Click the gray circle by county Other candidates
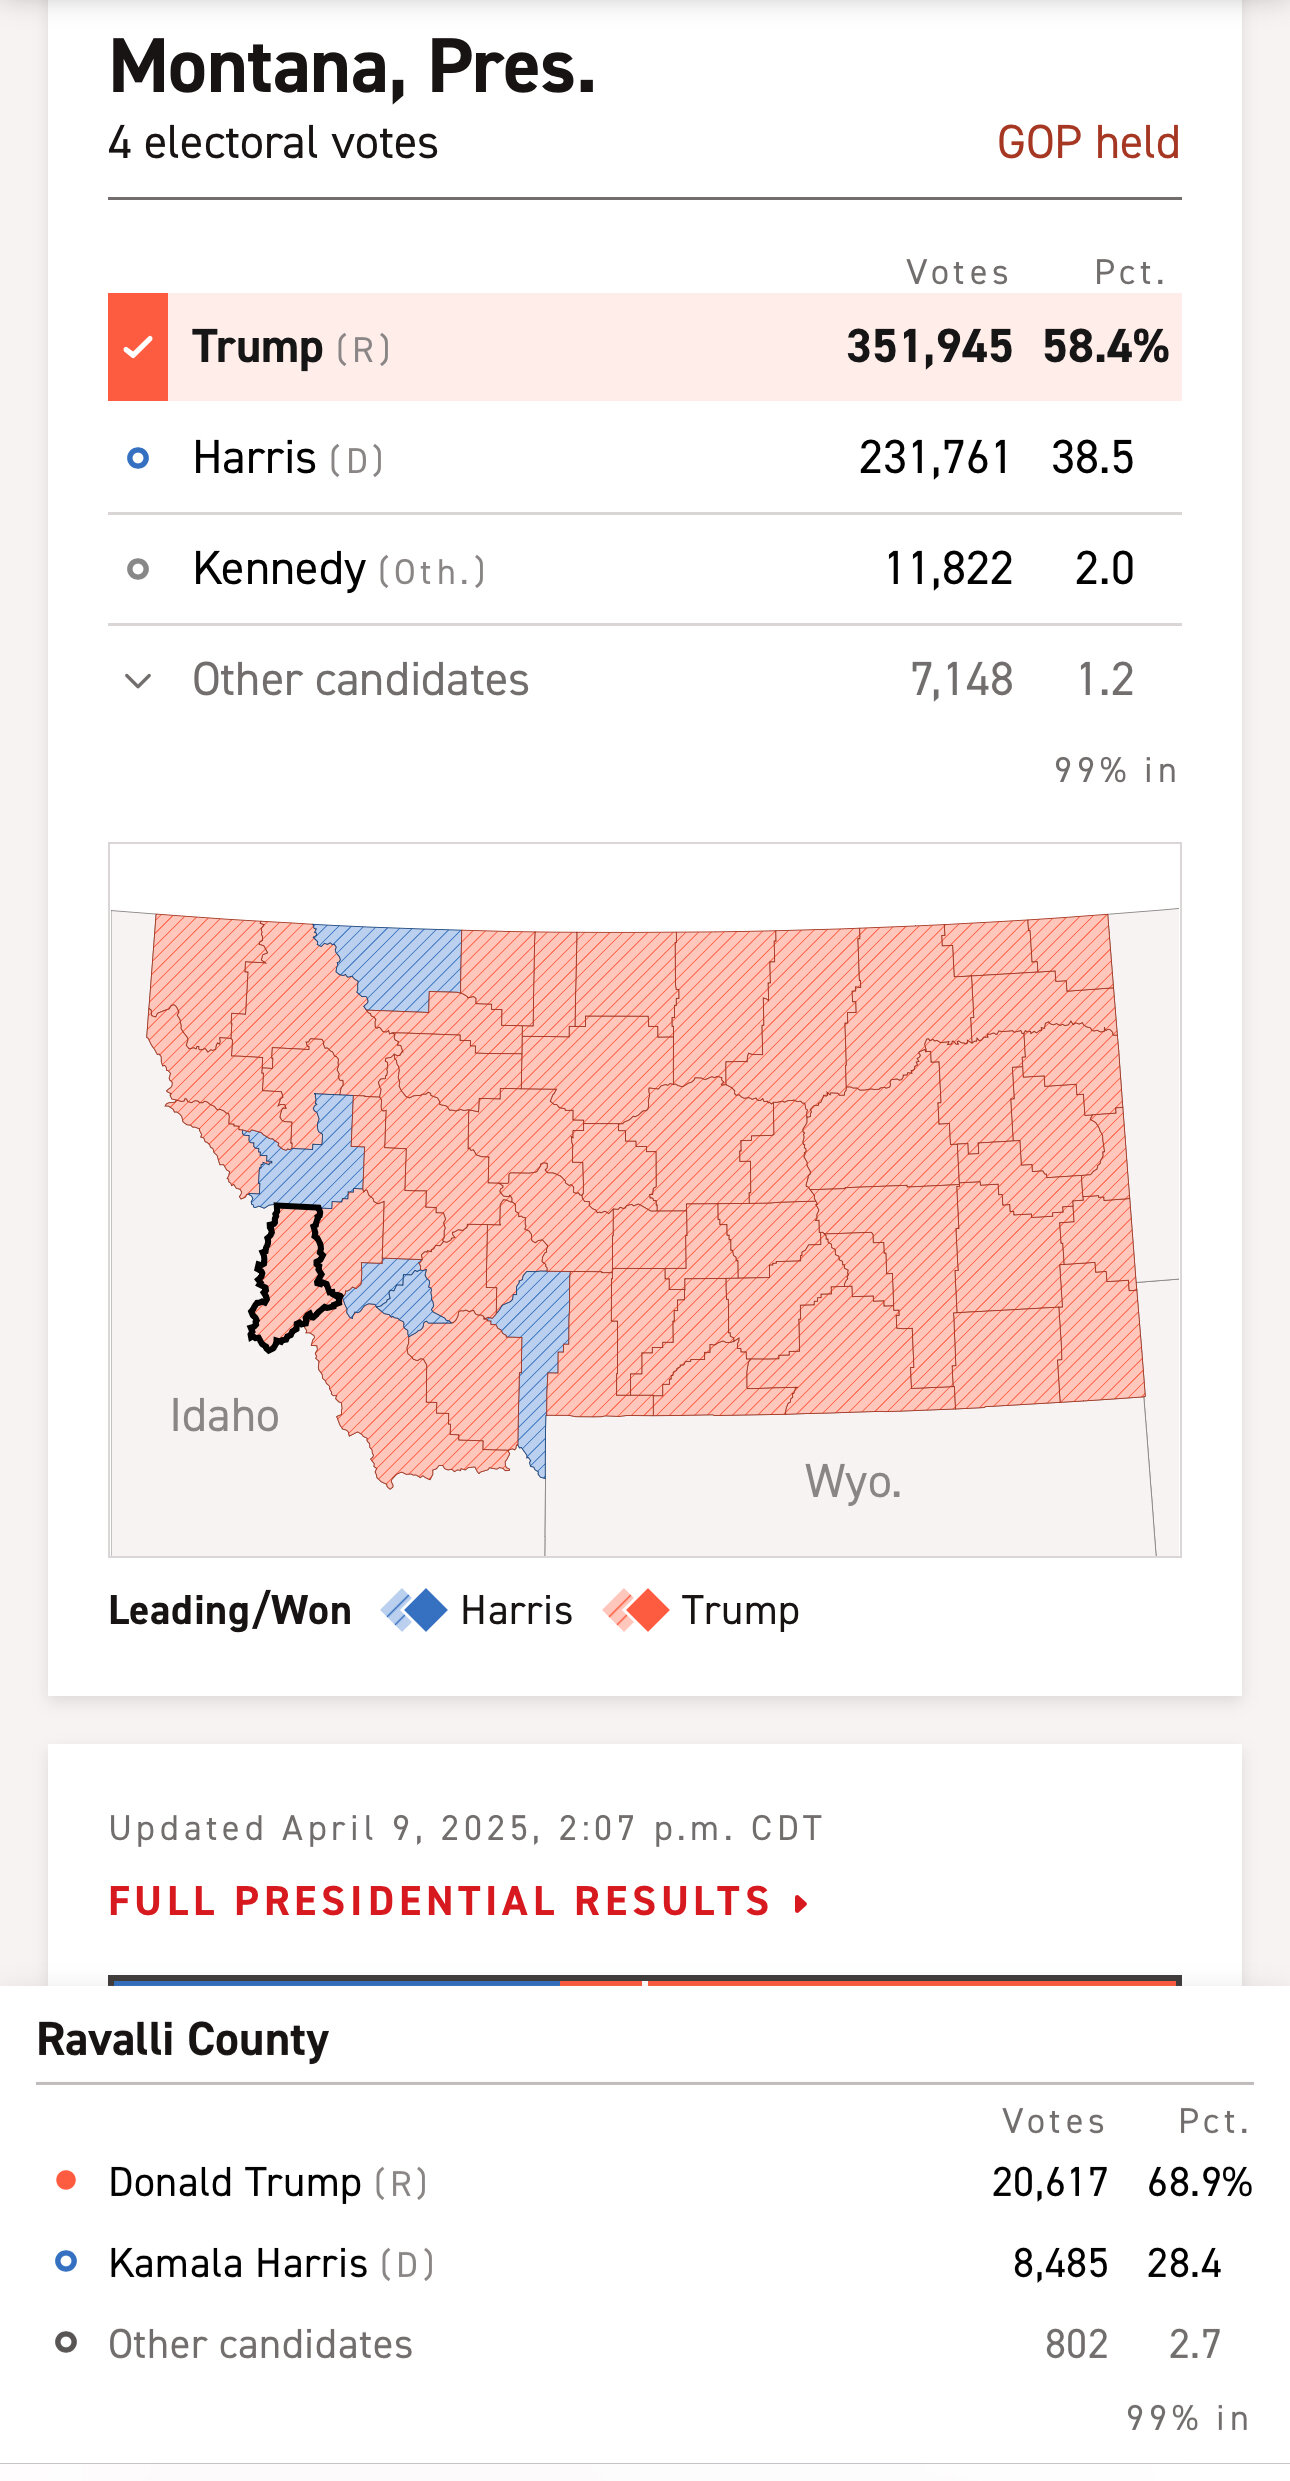 click(x=67, y=2342)
